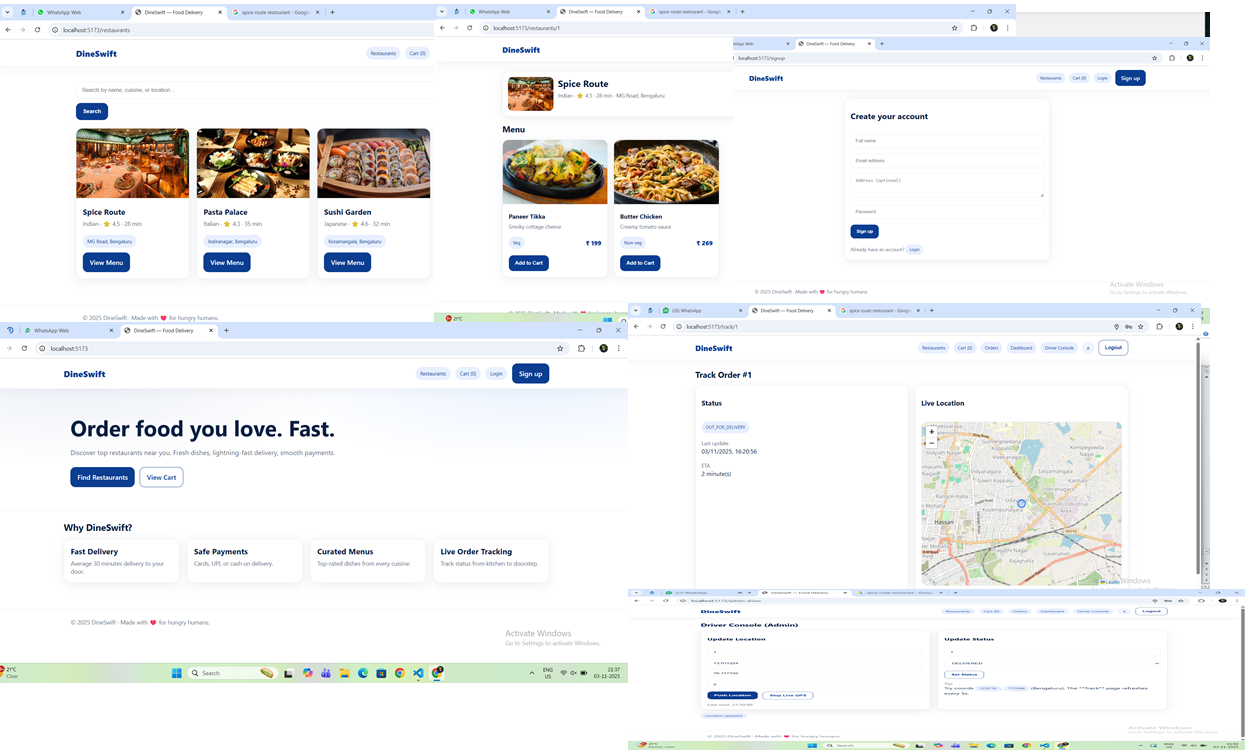
Task: Log out from the Track Order page
Action: click(x=1113, y=348)
